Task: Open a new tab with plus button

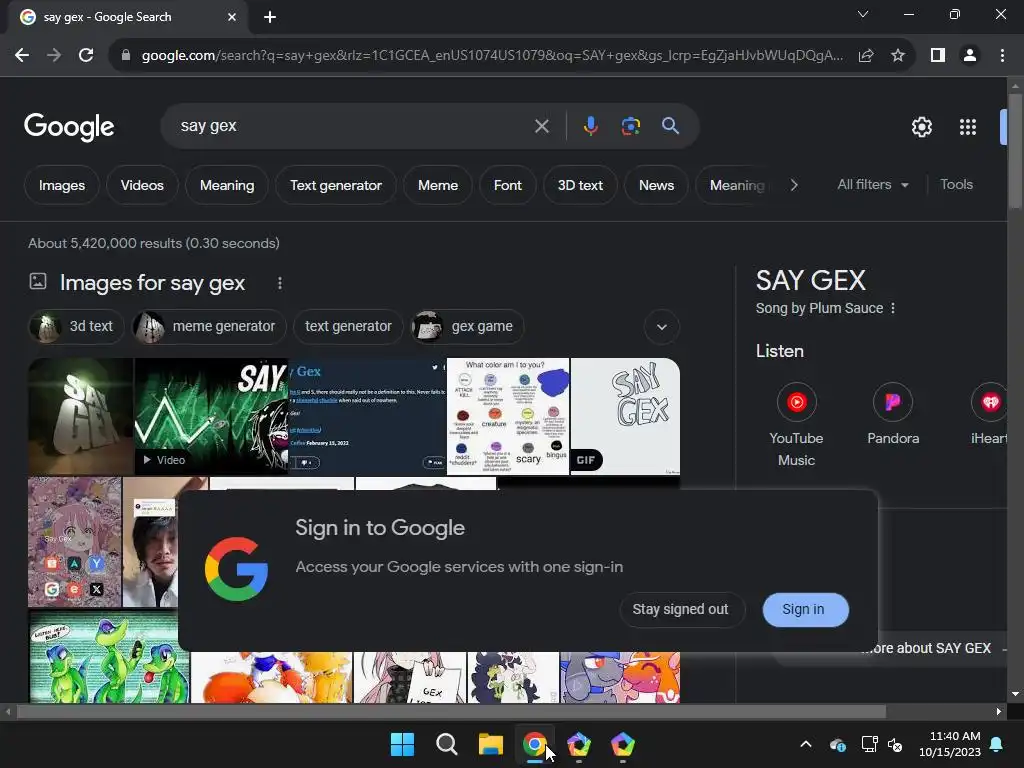Action: point(270,17)
